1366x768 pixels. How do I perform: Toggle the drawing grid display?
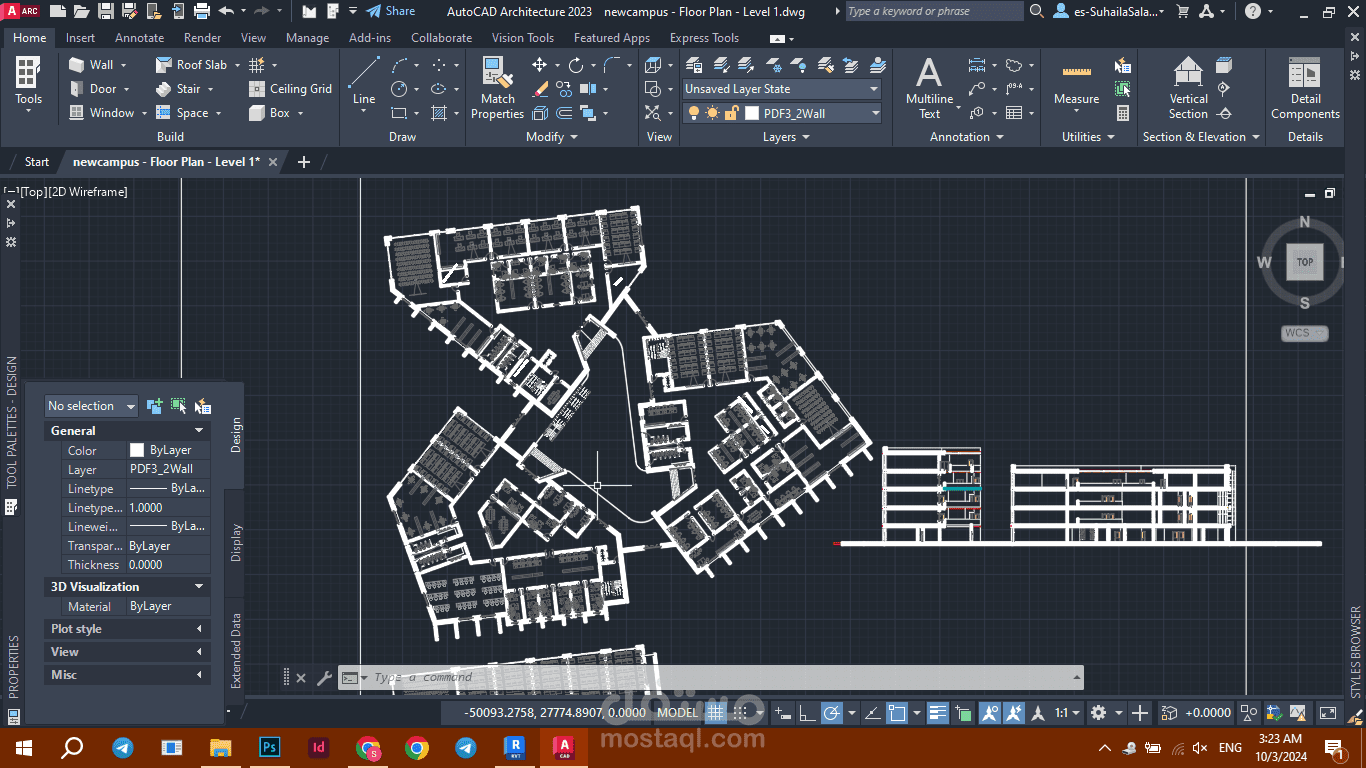[x=715, y=713]
